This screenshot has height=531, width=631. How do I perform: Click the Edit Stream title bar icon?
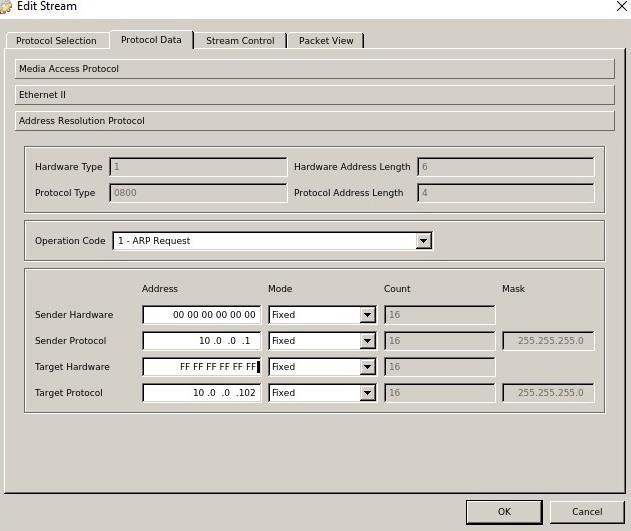[x=6, y=7]
